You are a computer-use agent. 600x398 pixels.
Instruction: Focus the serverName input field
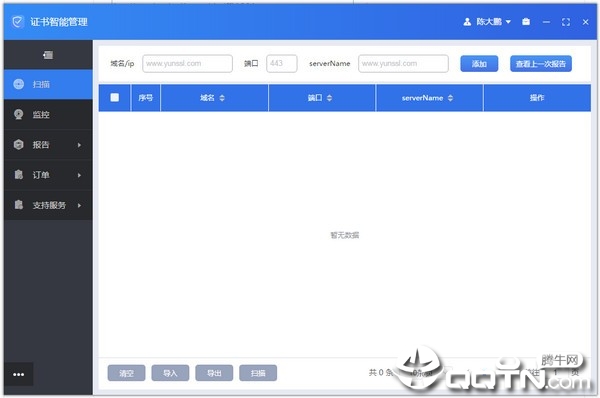(x=403, y=64)
